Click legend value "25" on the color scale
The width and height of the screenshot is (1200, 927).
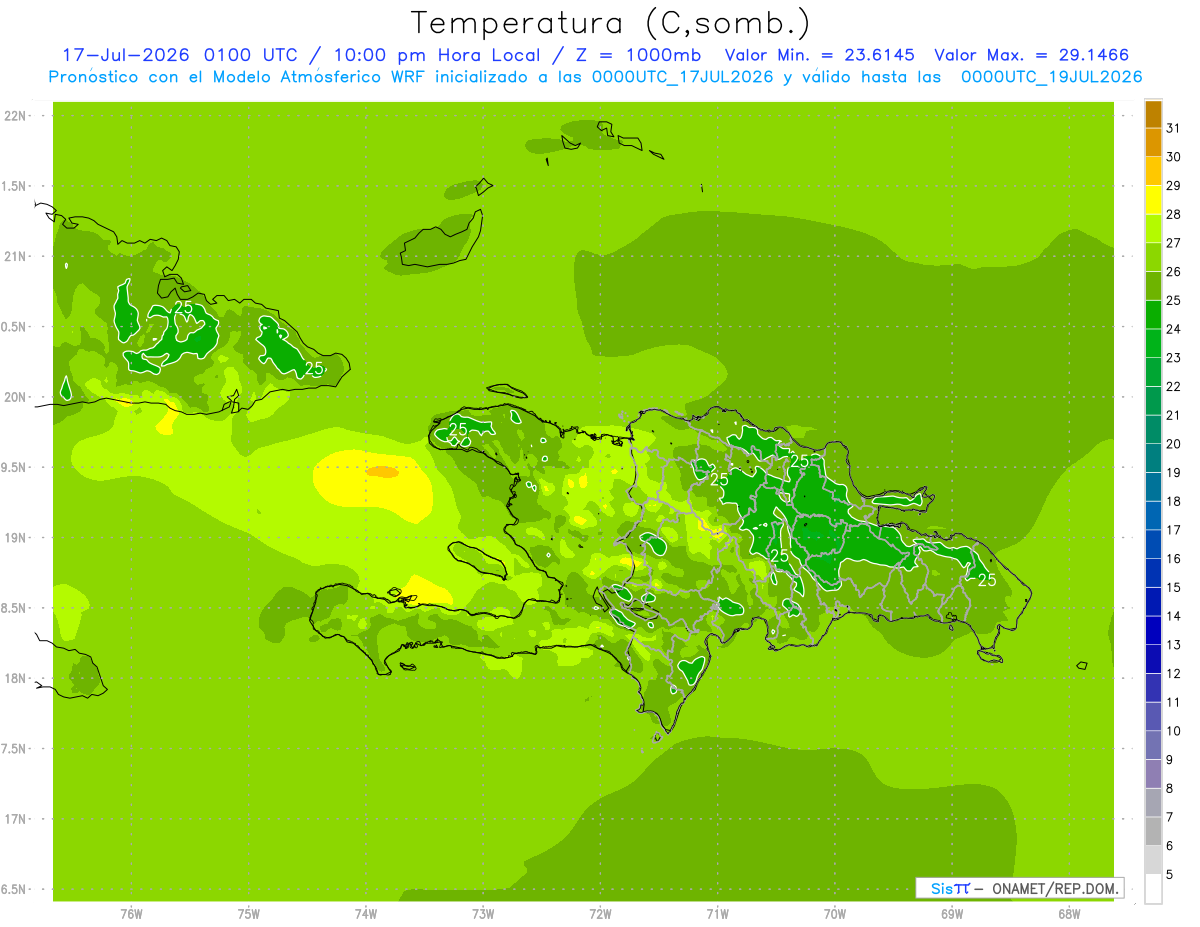click(x=1173, y=300)
